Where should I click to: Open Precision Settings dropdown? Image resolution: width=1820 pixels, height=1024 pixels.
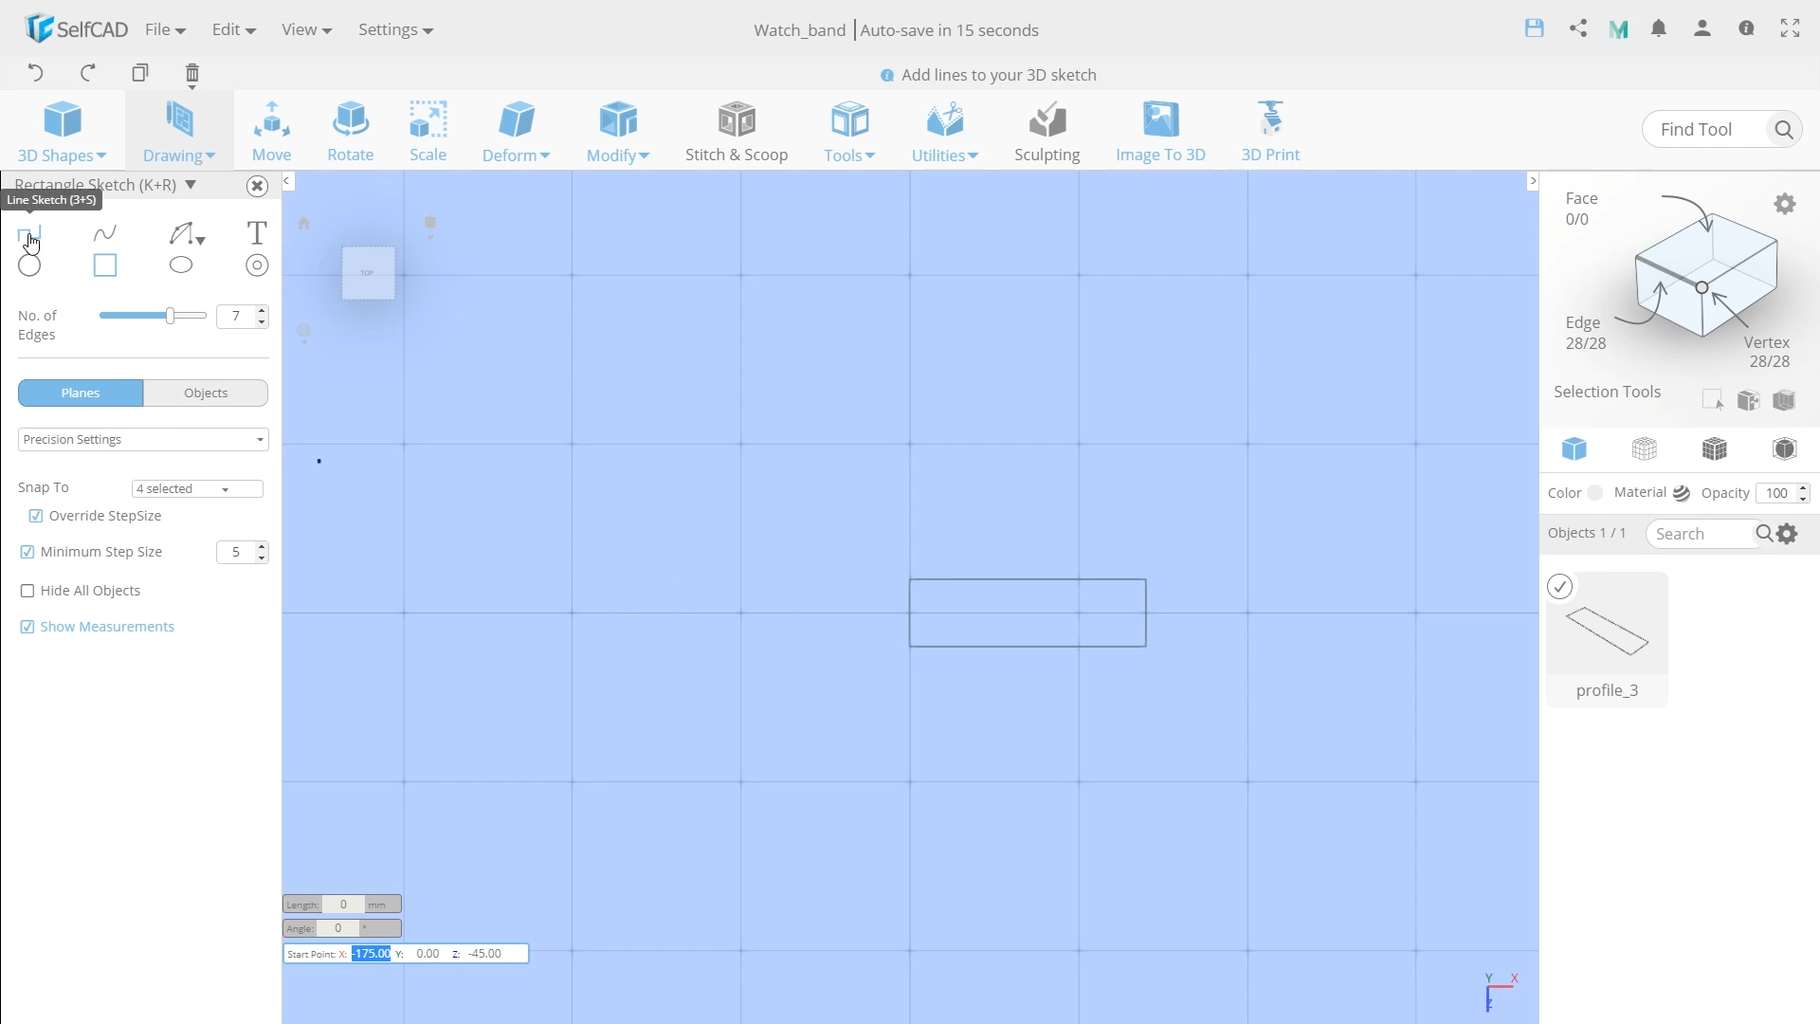click(143, 439)
